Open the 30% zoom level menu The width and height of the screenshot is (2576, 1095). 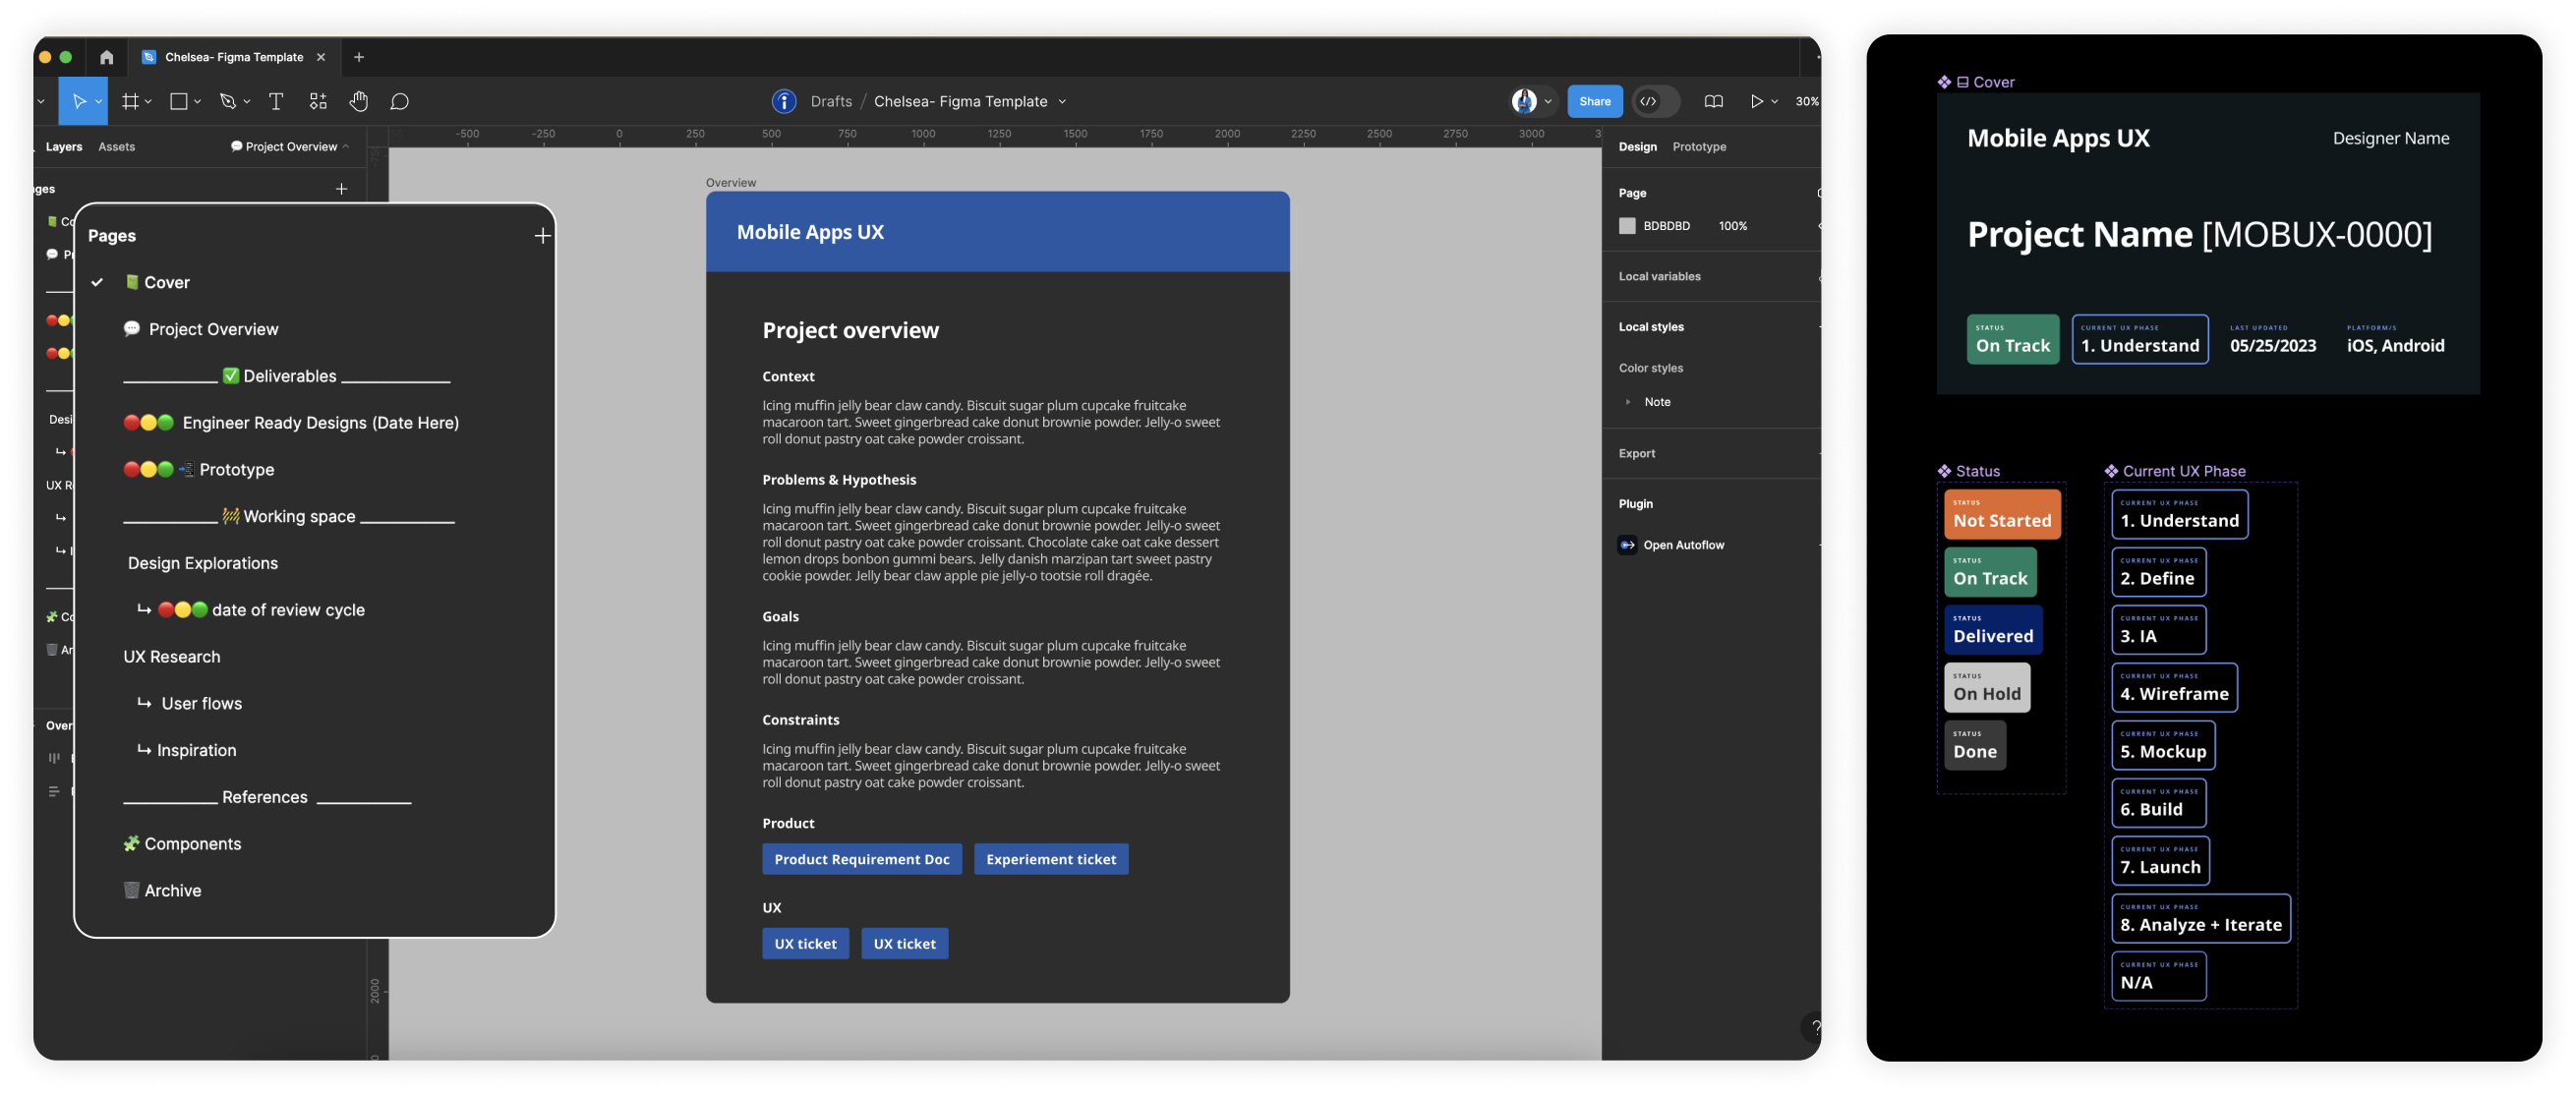click(1806, 101)
